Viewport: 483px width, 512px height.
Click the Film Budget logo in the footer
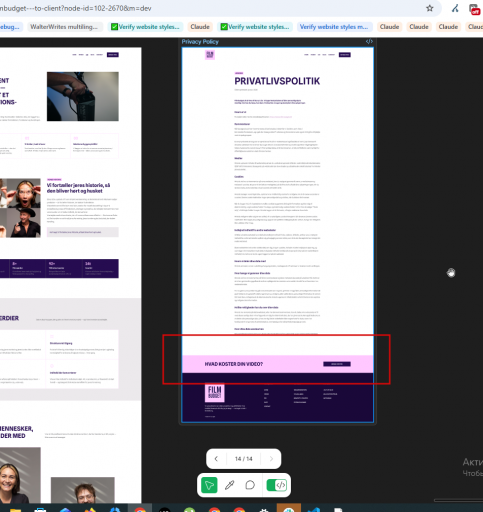click(x=215, y=393)
